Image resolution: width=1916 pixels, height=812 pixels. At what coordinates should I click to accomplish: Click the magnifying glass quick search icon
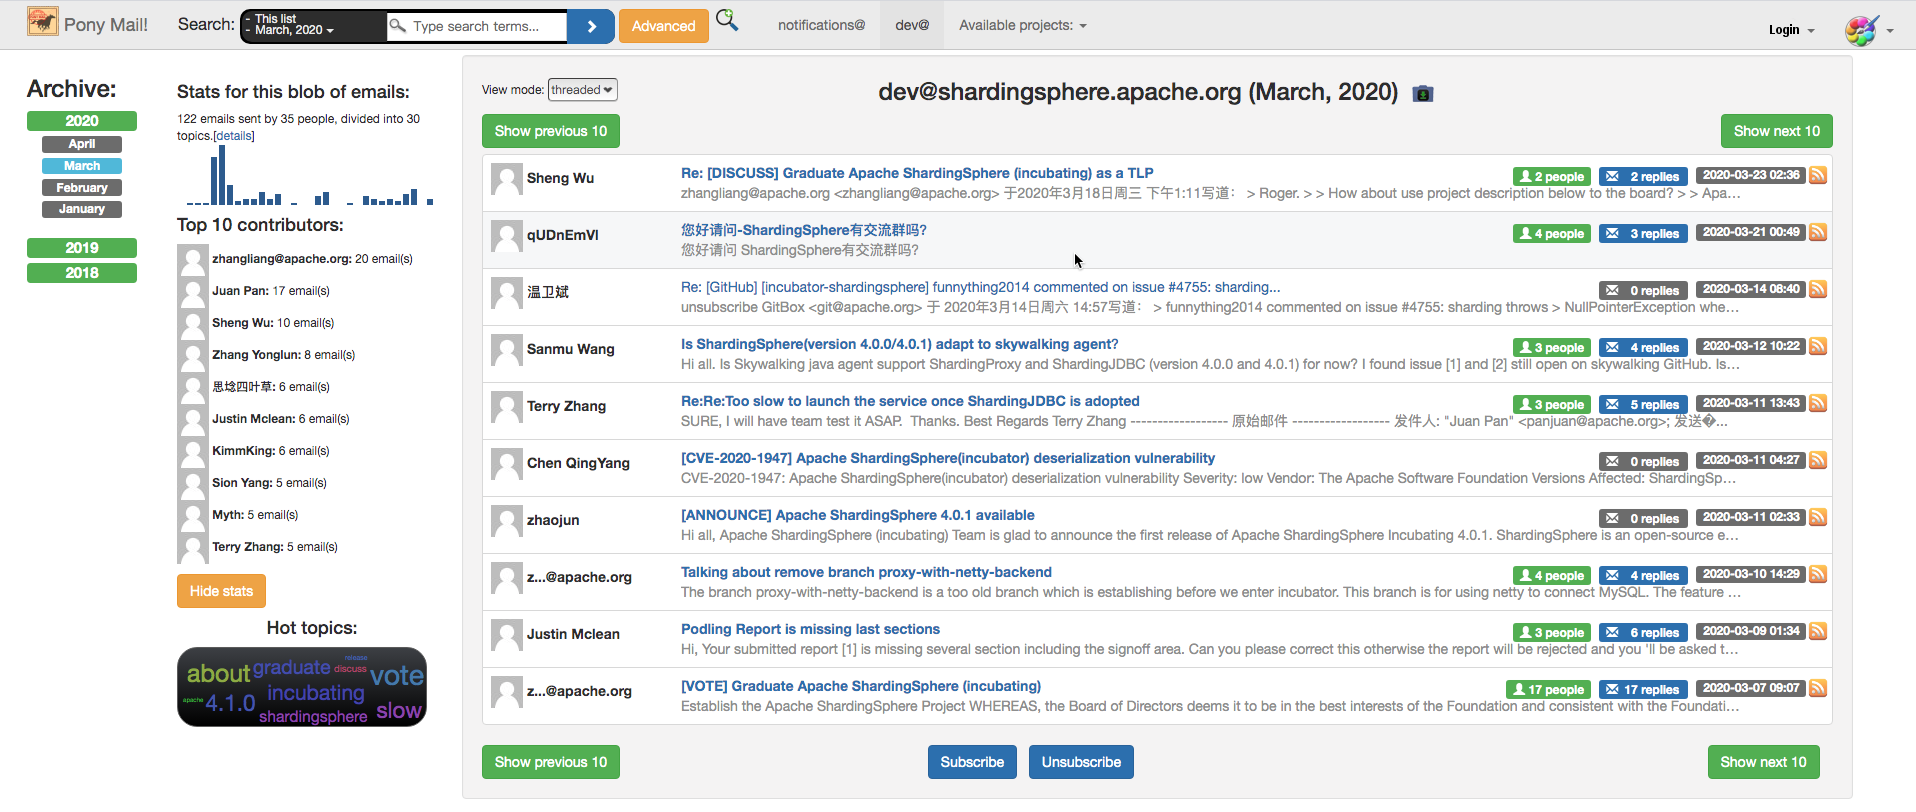(728, 20)
